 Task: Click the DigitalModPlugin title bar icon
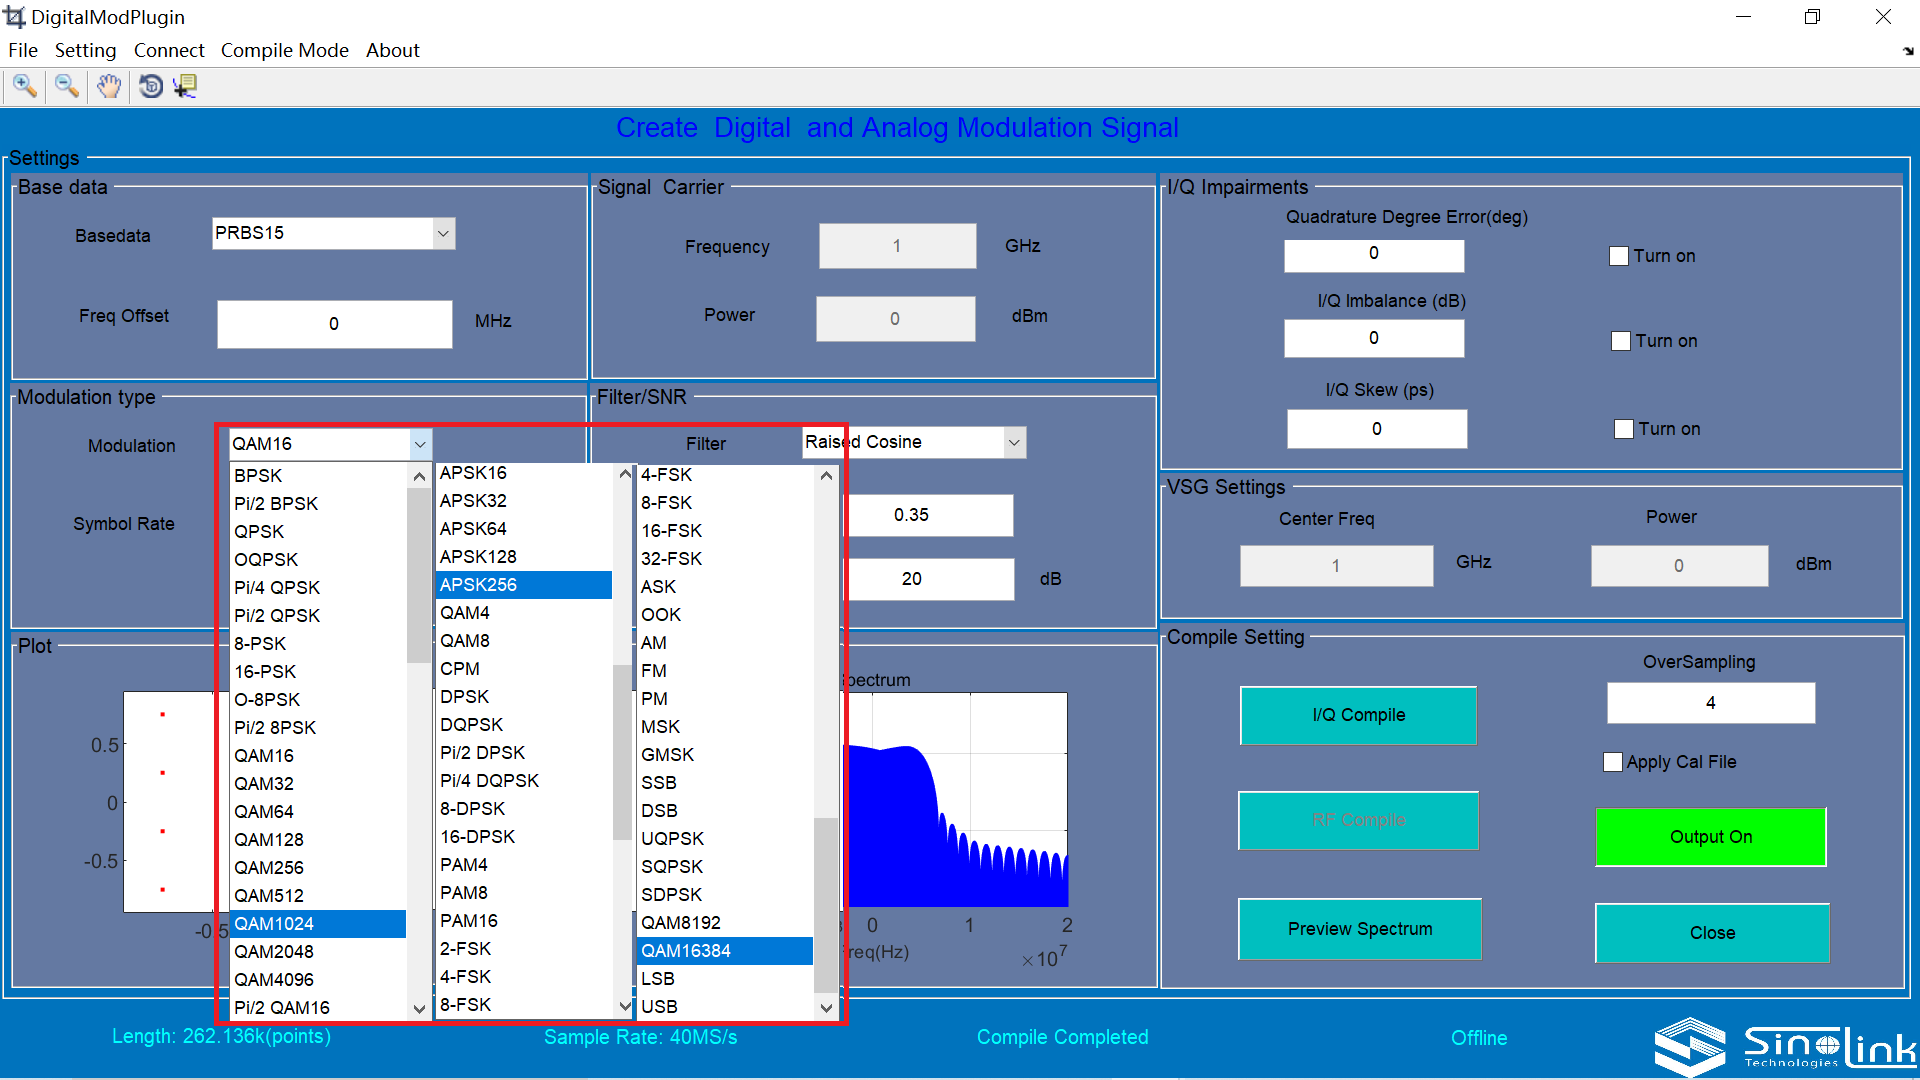(15, 17)
